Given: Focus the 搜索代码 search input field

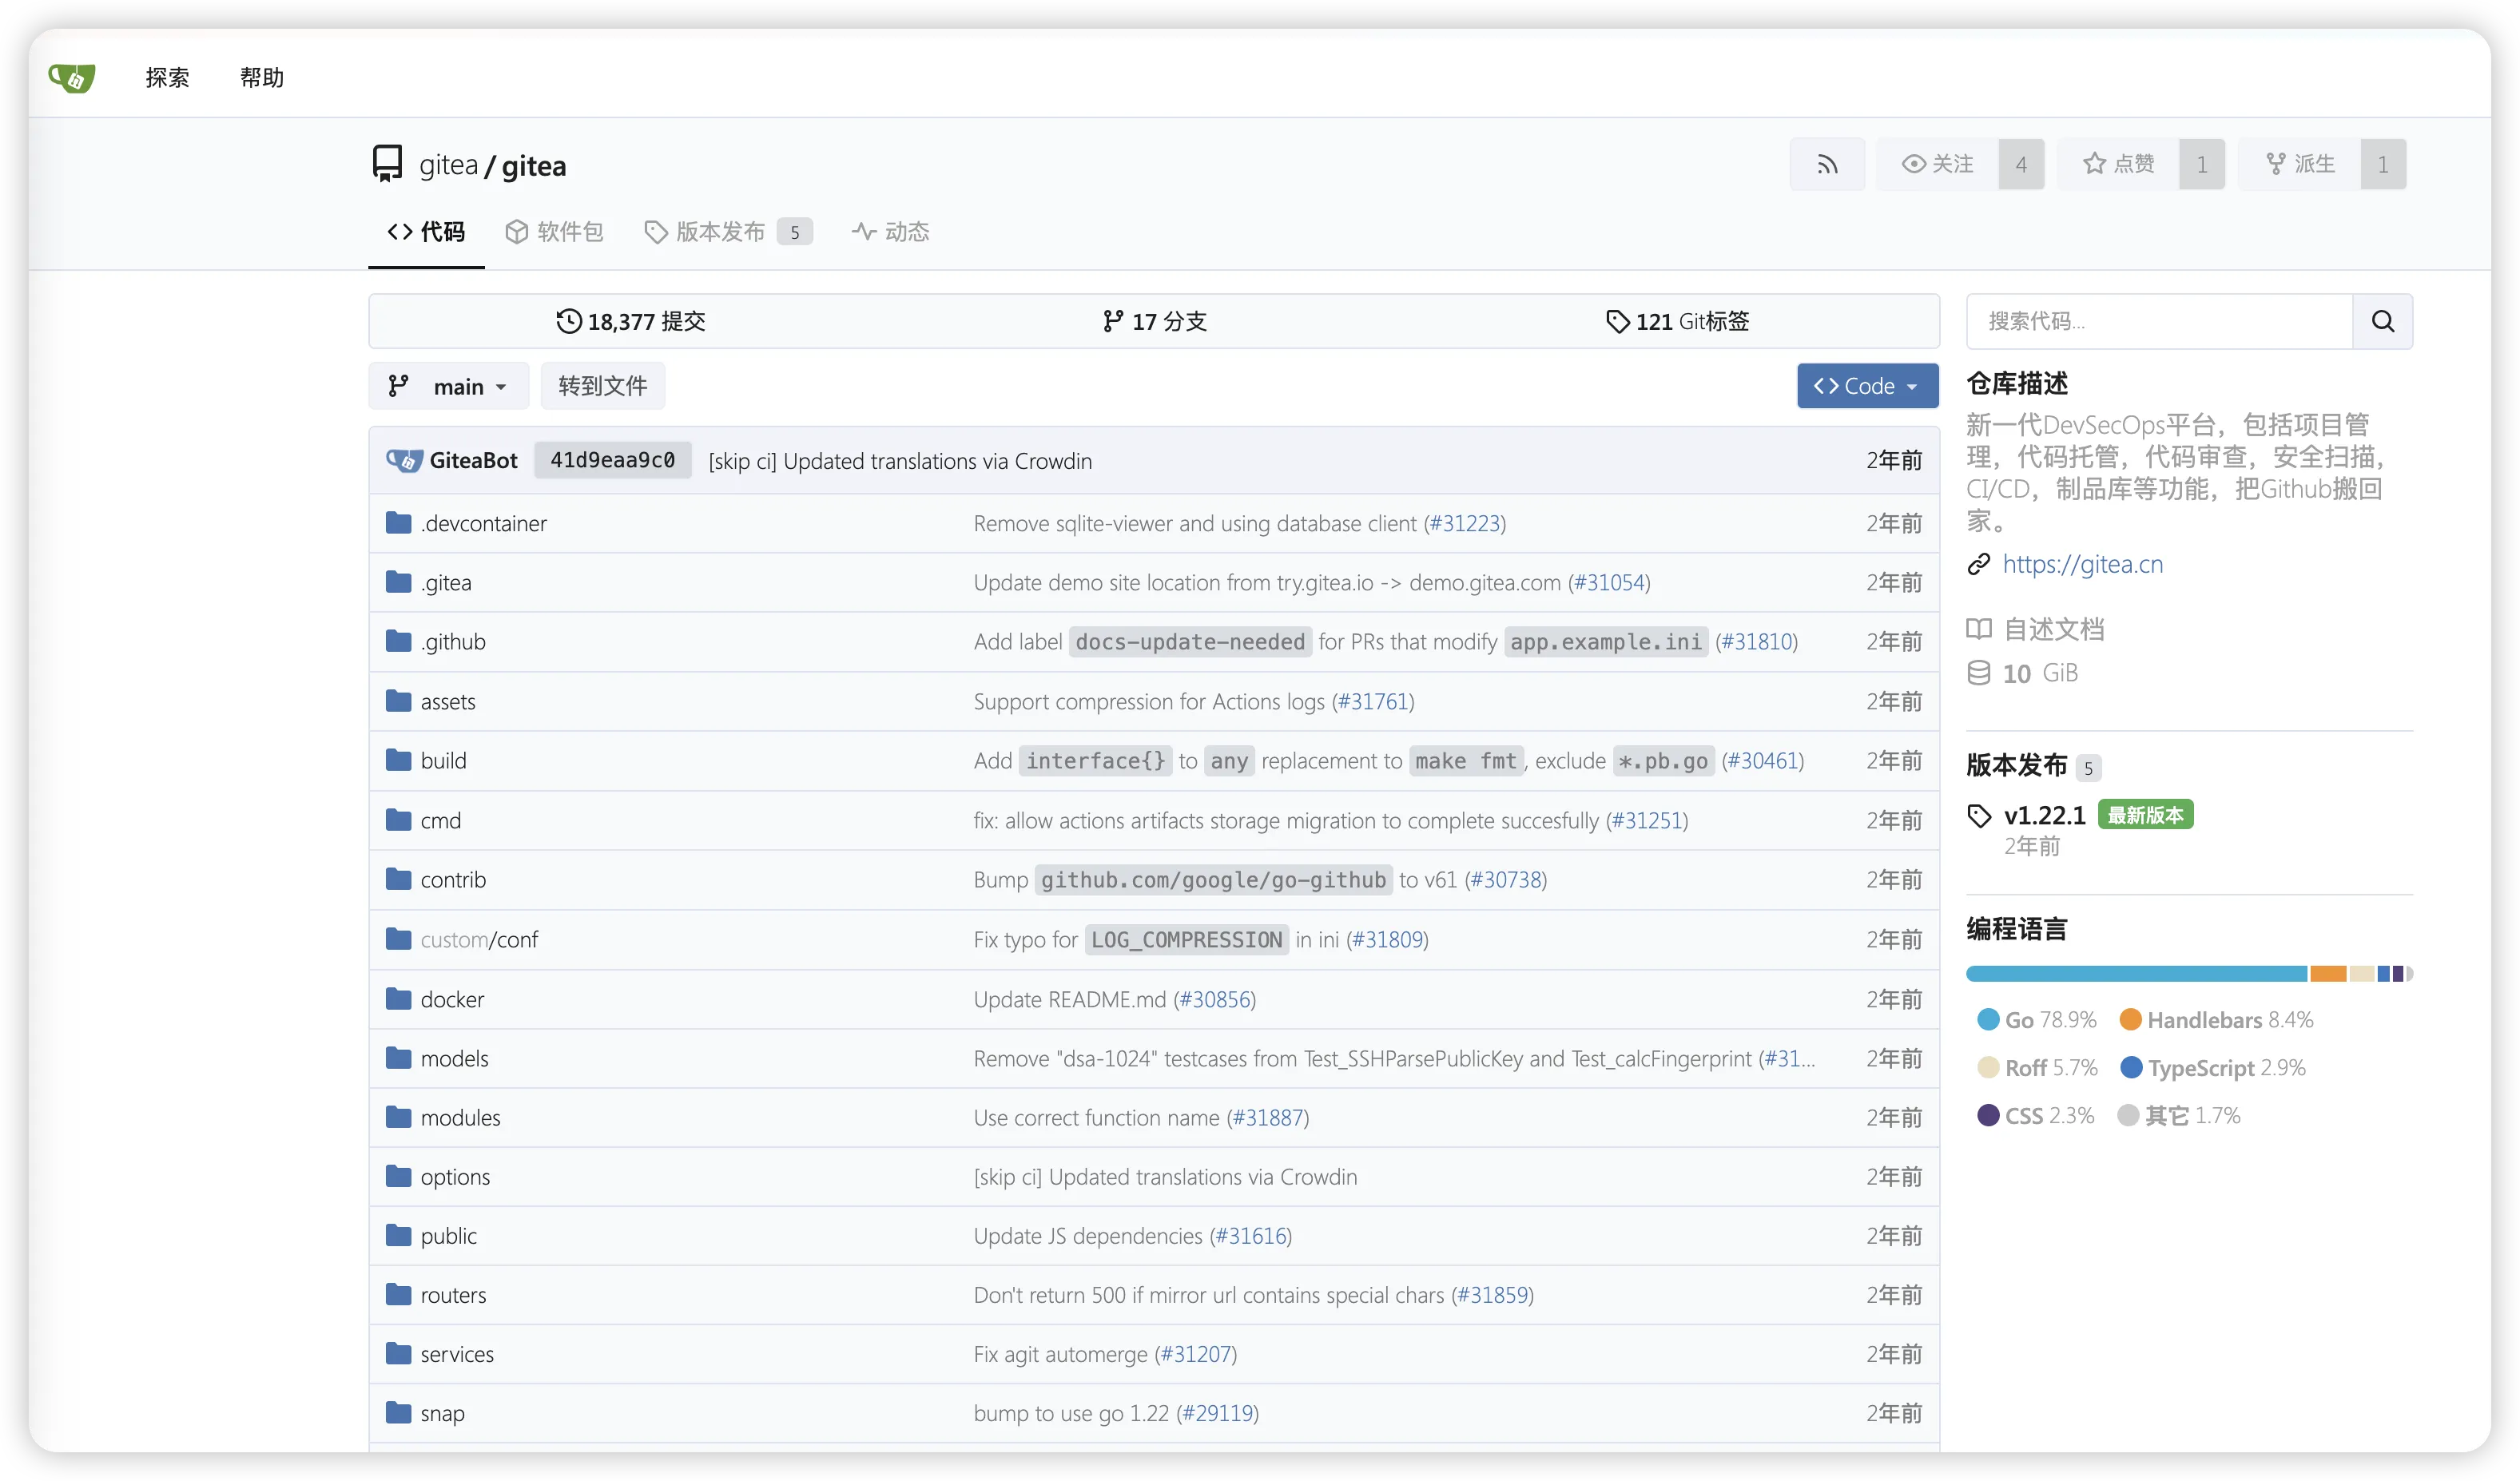Looking at the screenshot, I should click(2158, 321).
